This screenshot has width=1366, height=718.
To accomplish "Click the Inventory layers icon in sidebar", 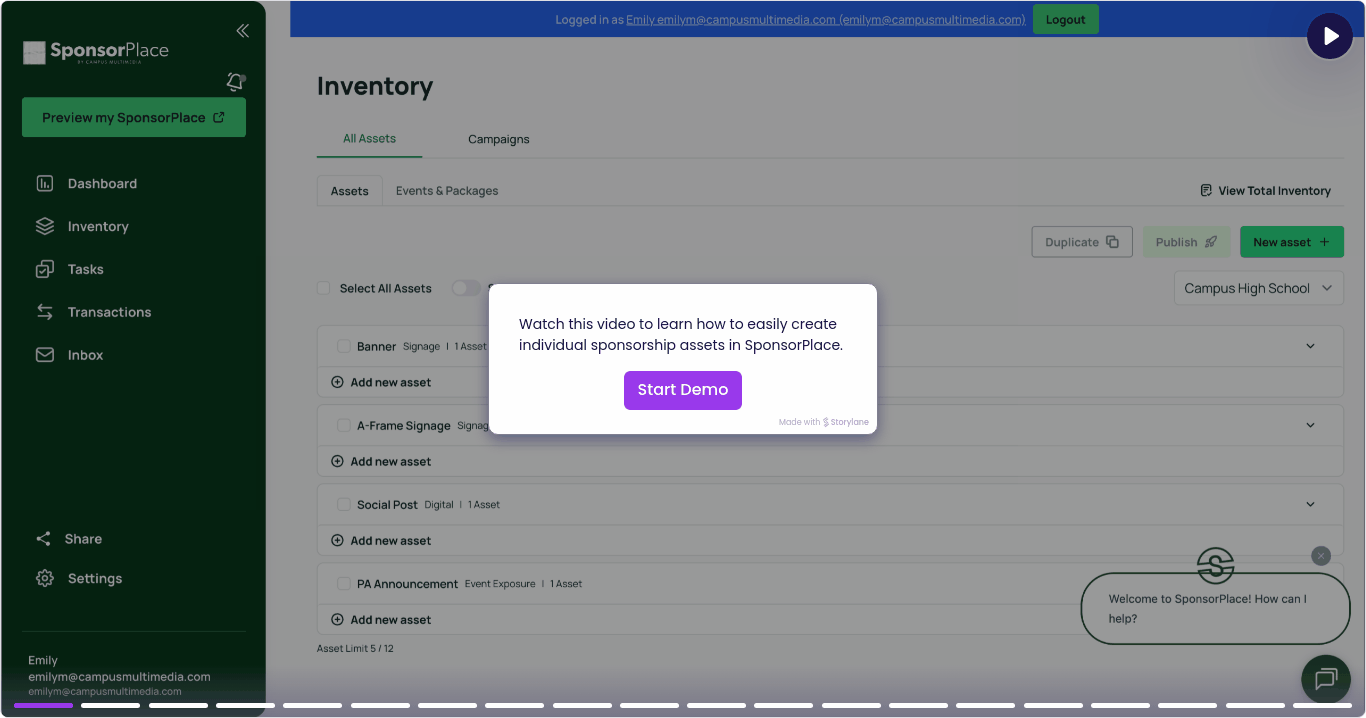I will [45, 227].
